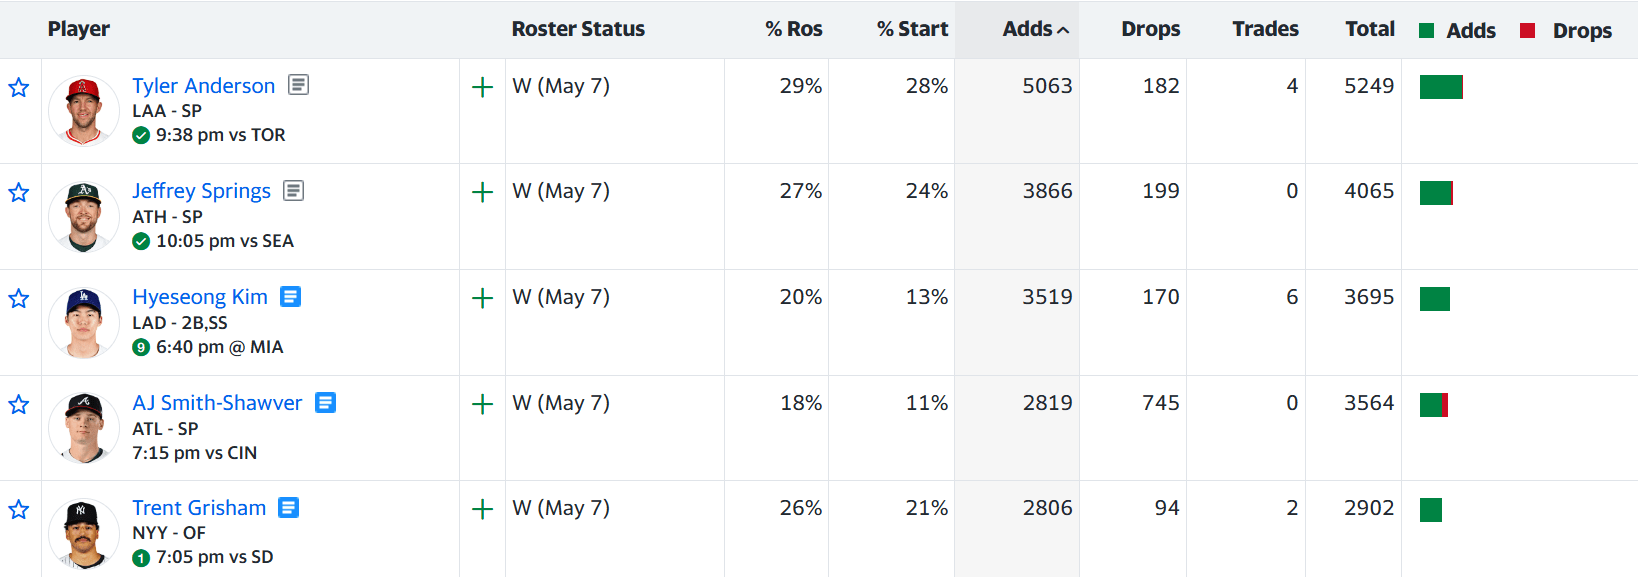
Task: Add Jeffrey Springs with green plus icon
Action: point(482,192)
